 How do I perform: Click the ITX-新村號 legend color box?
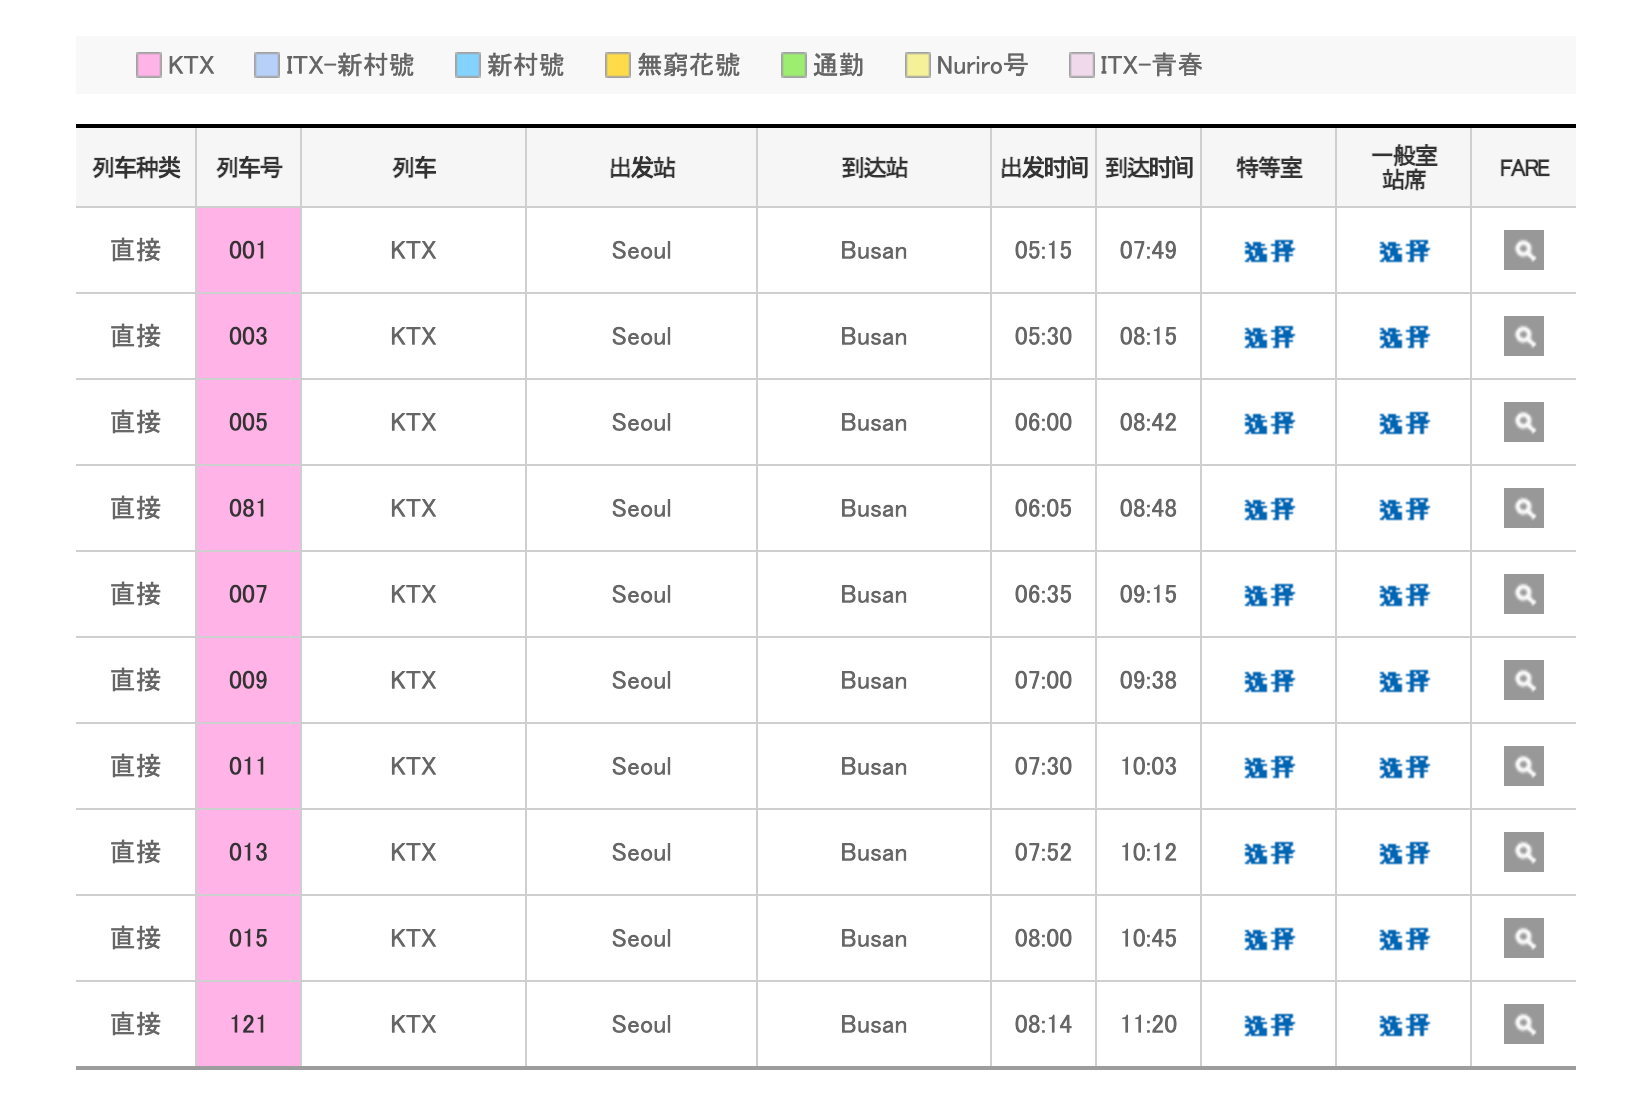click(267, 65)
